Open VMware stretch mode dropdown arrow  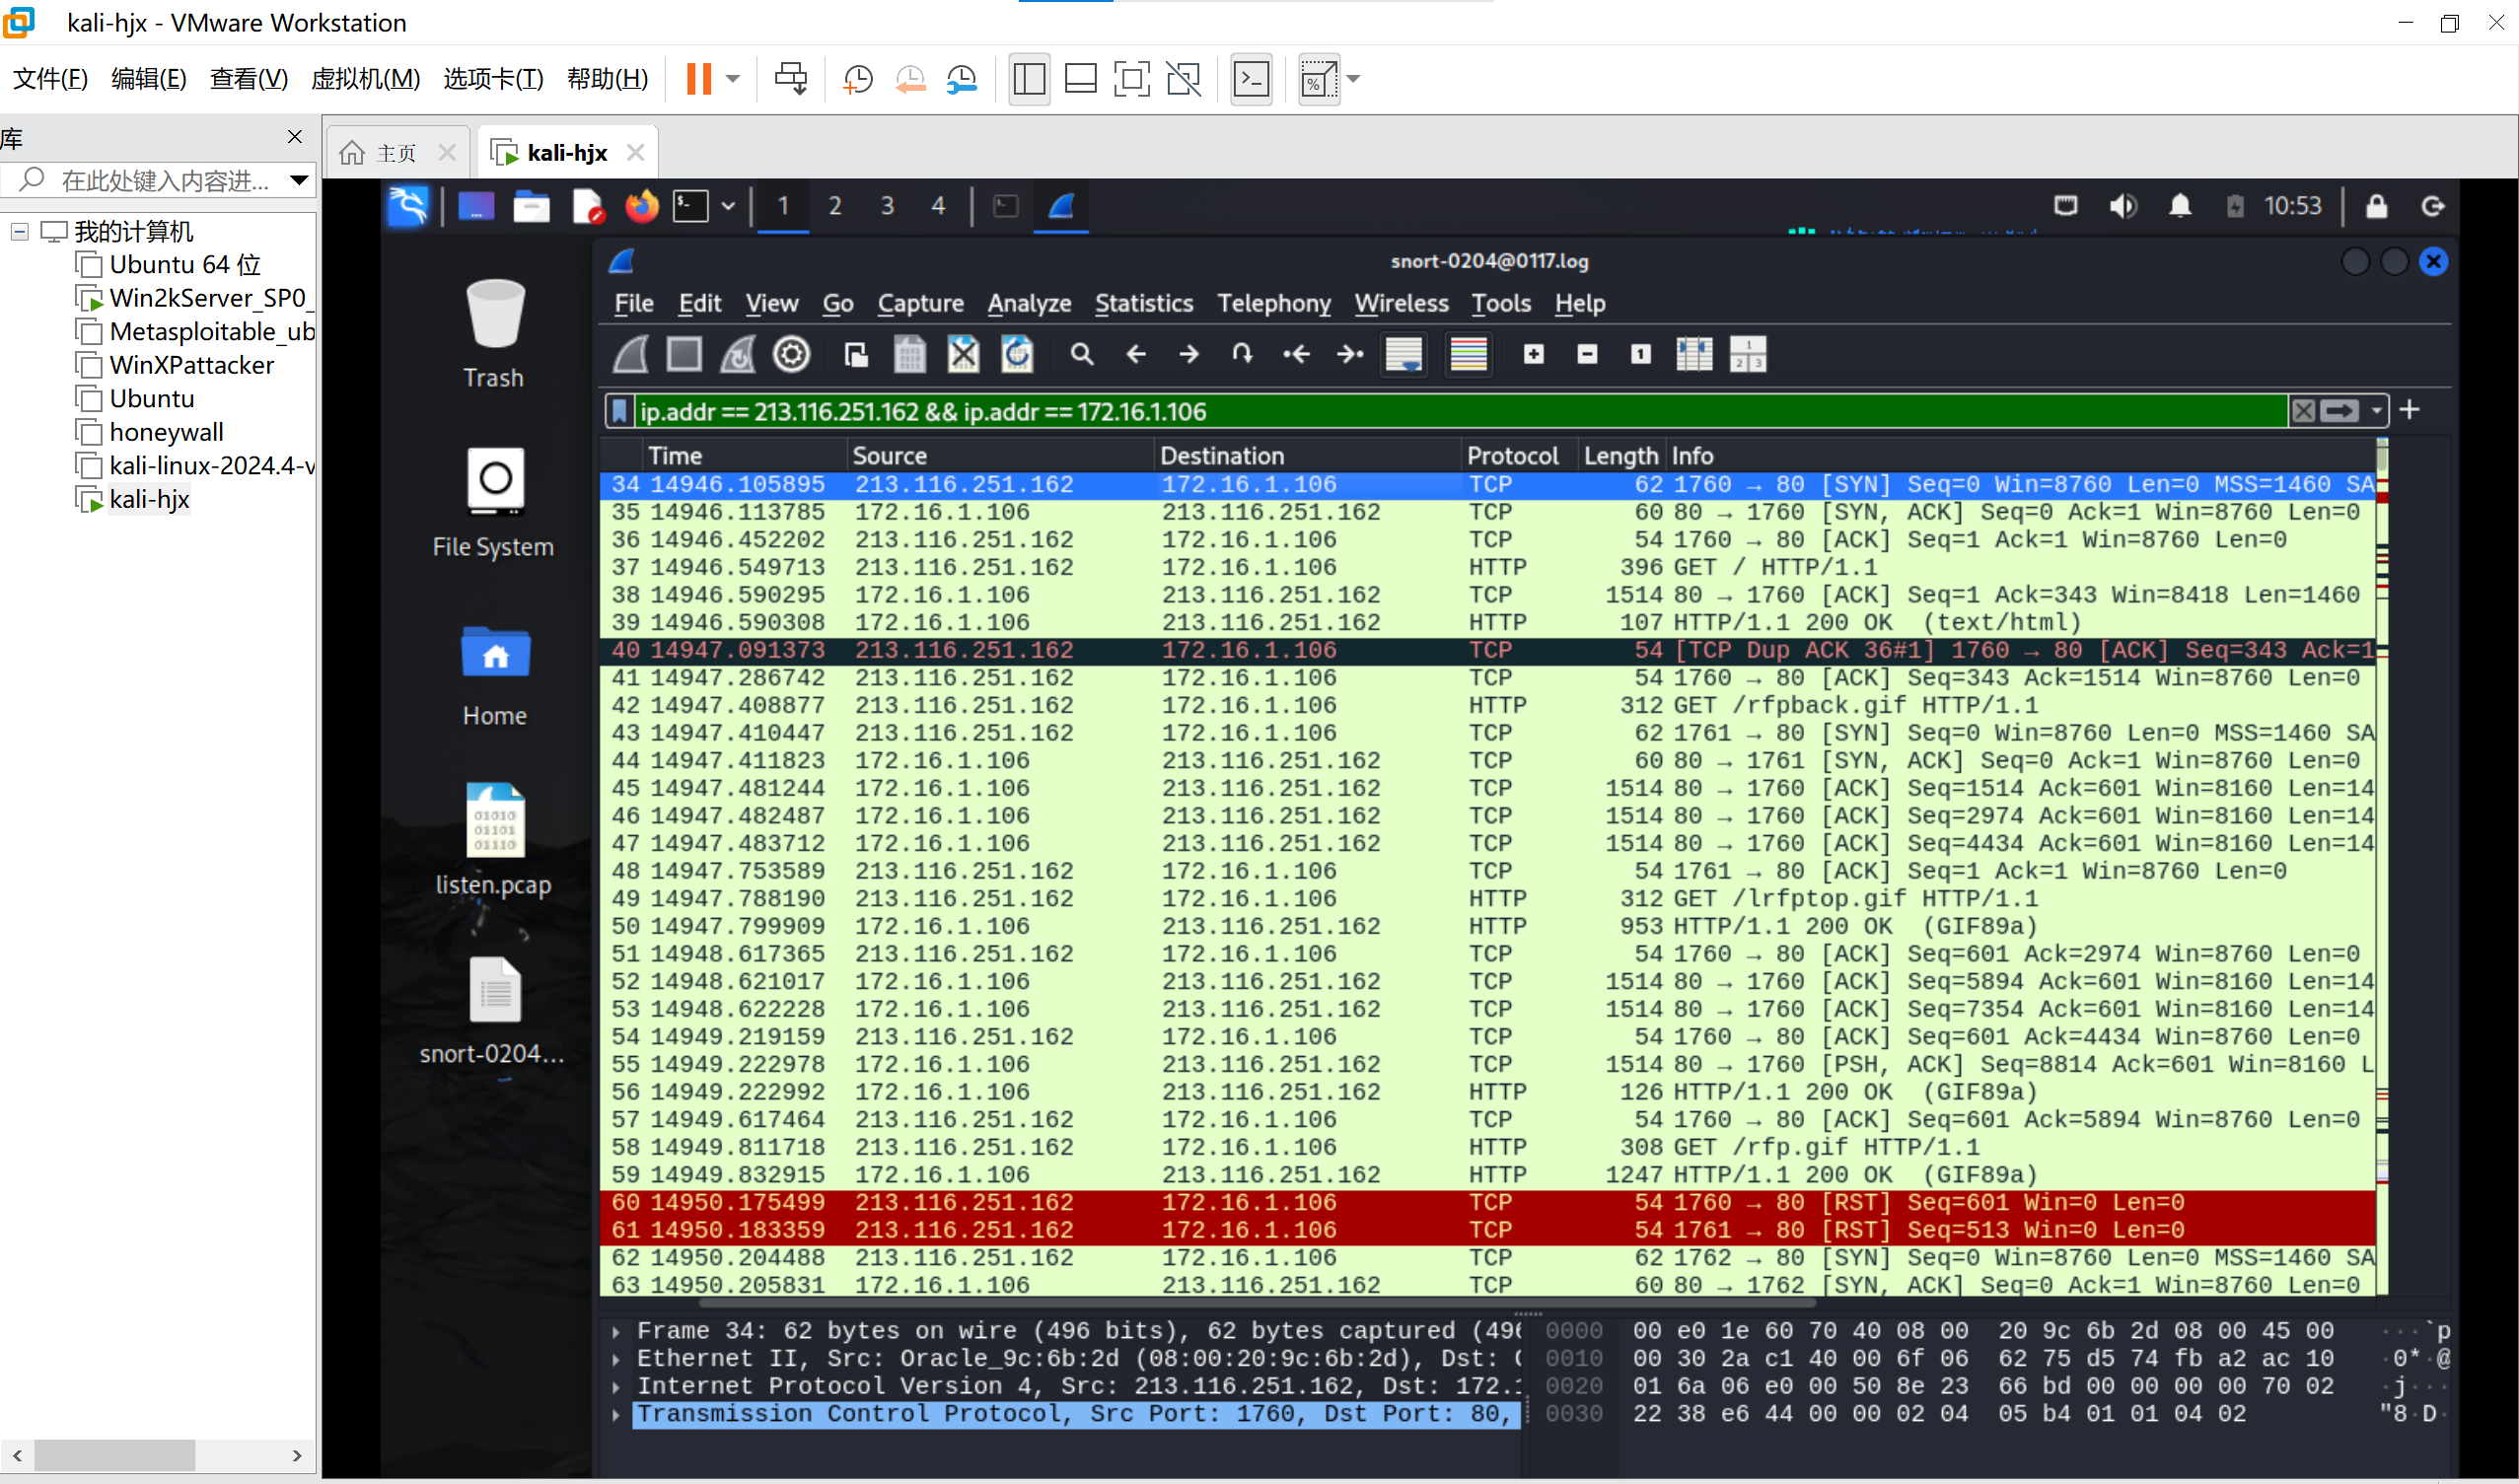1353,78
